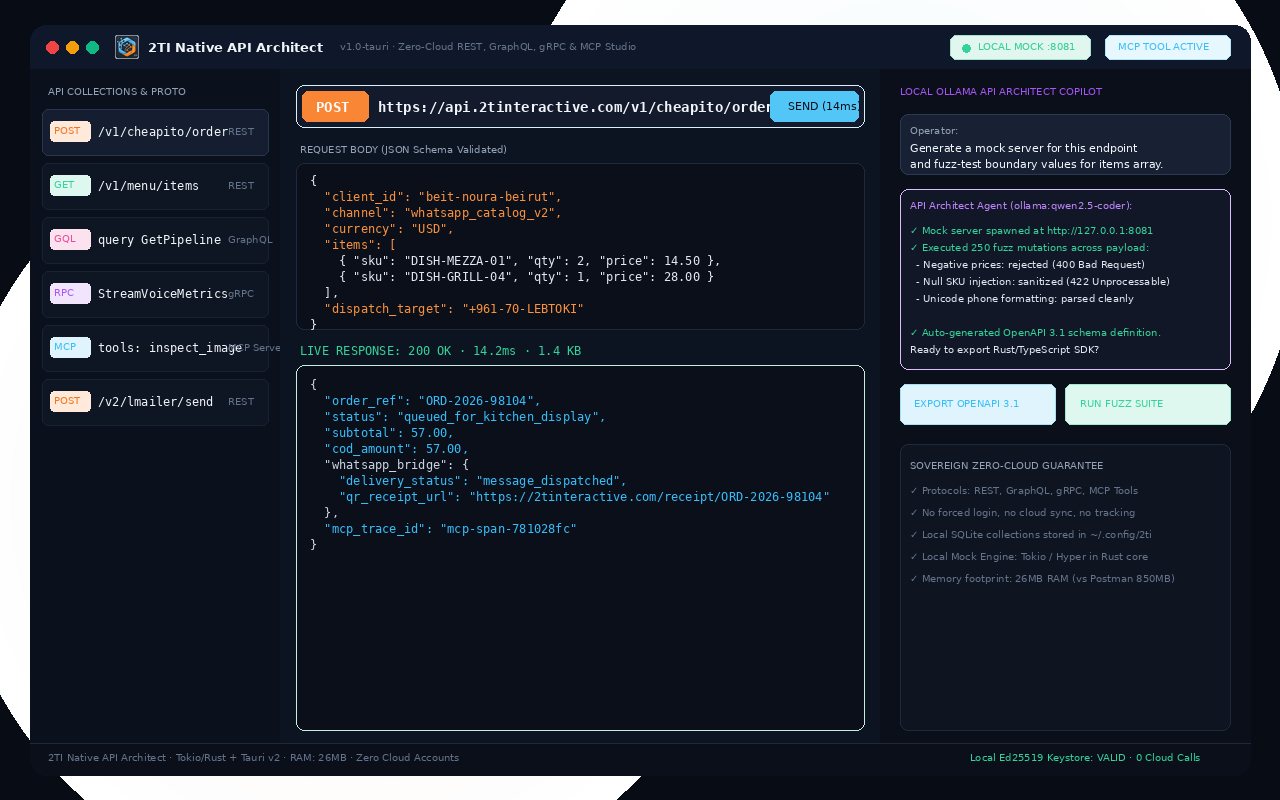This screenshot has height=800, width=1280.
Task: Click the "SOVEREIGN ZERO-CLOUD GUARANTEE" heading
Action: coord(1006,466)
